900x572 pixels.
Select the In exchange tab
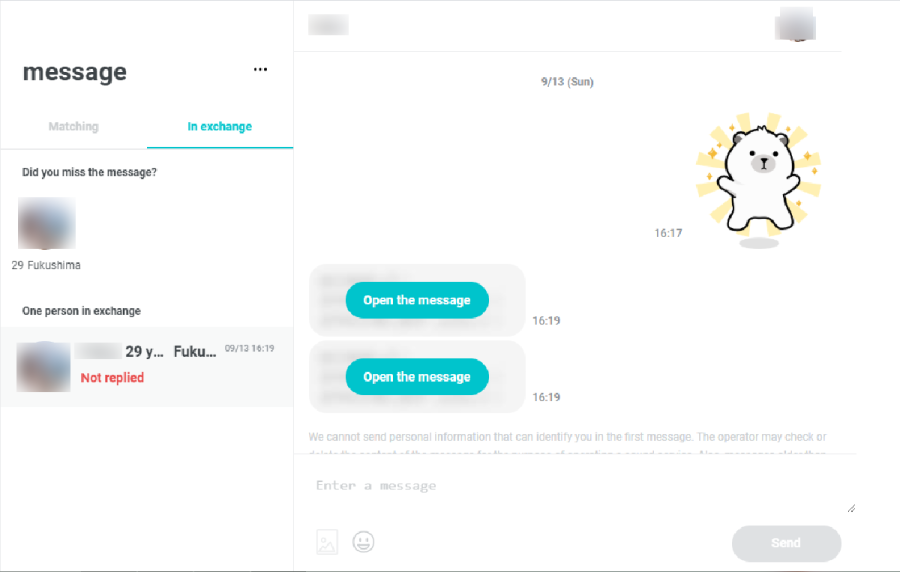click(x=220, y=126)
